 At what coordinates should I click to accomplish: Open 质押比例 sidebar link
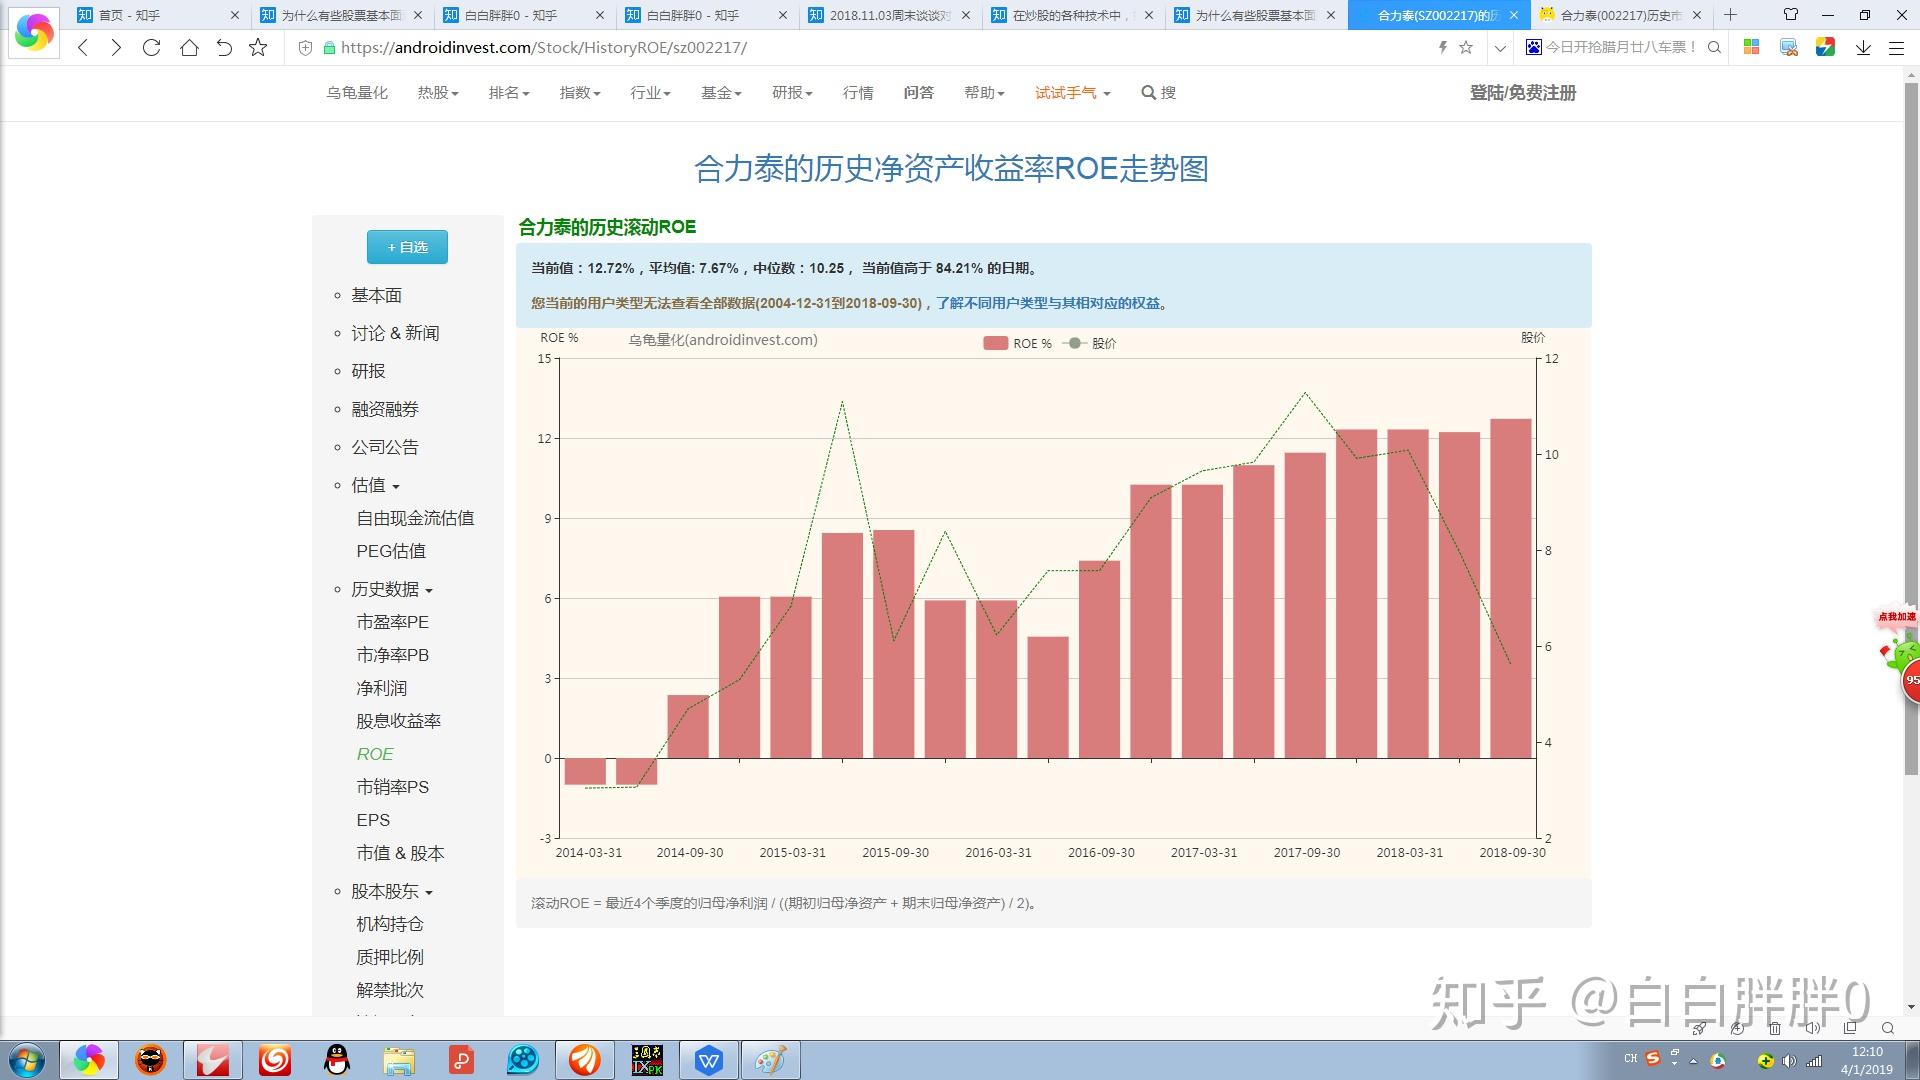[390, 957]
